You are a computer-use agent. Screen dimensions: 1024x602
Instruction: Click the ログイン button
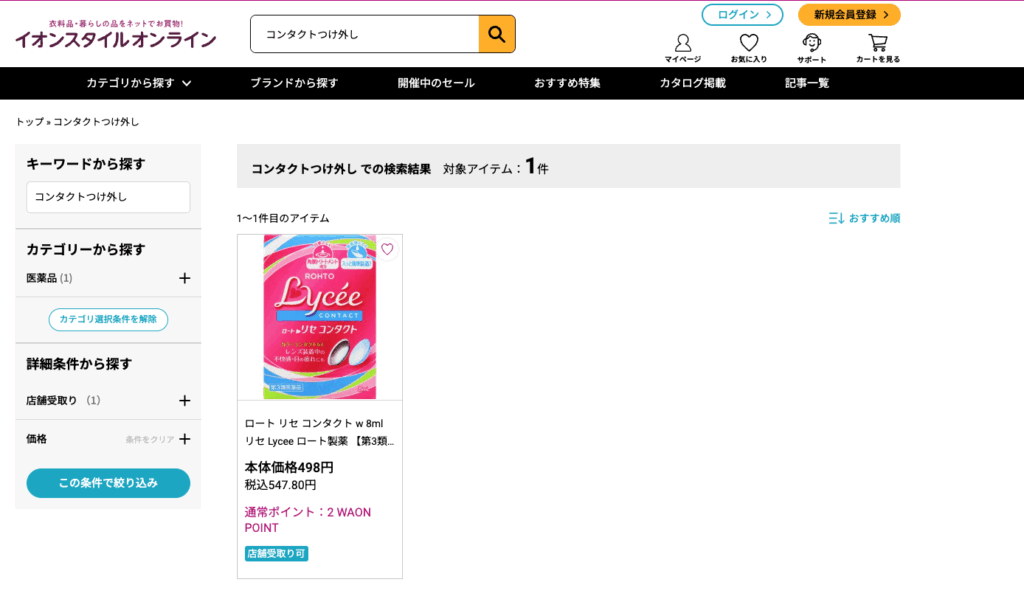[742, 14]
